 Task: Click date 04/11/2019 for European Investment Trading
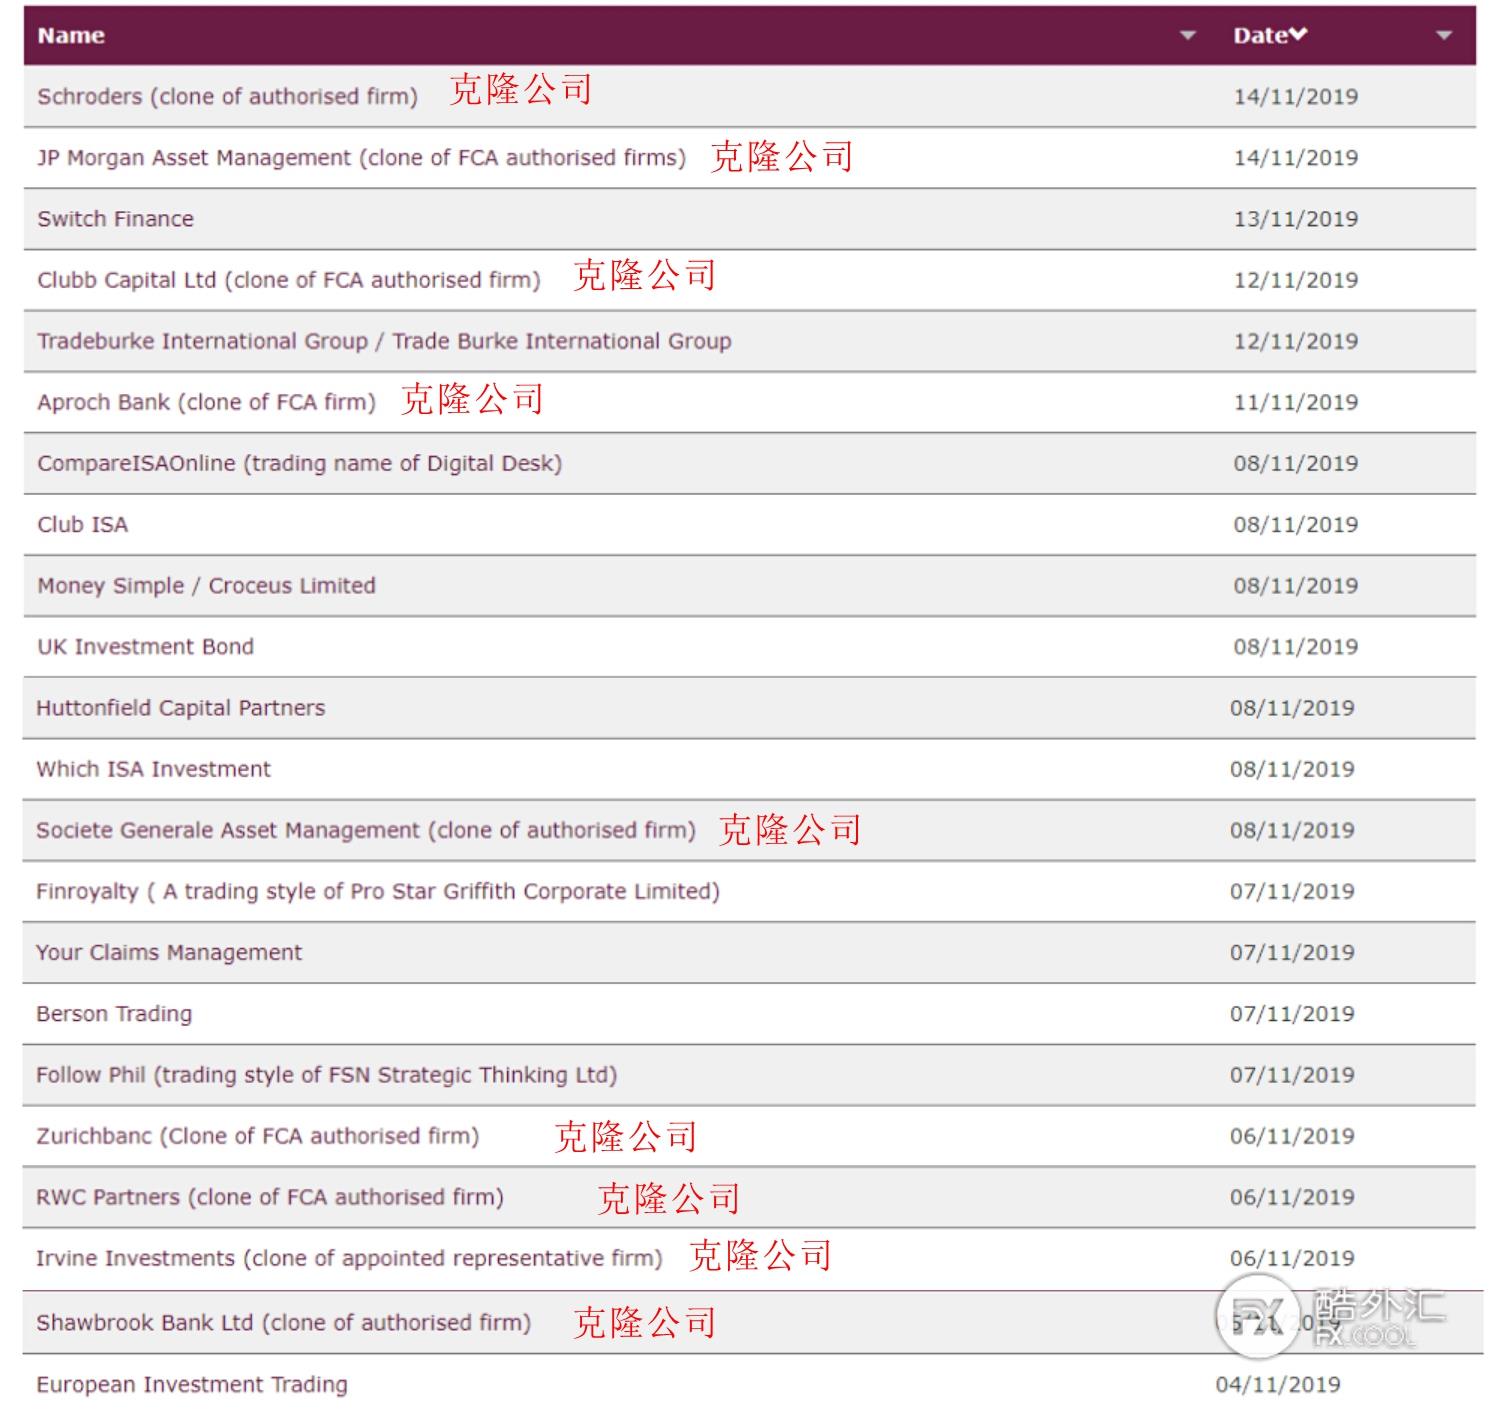pyautogui.click(x=1278, y=1384)
